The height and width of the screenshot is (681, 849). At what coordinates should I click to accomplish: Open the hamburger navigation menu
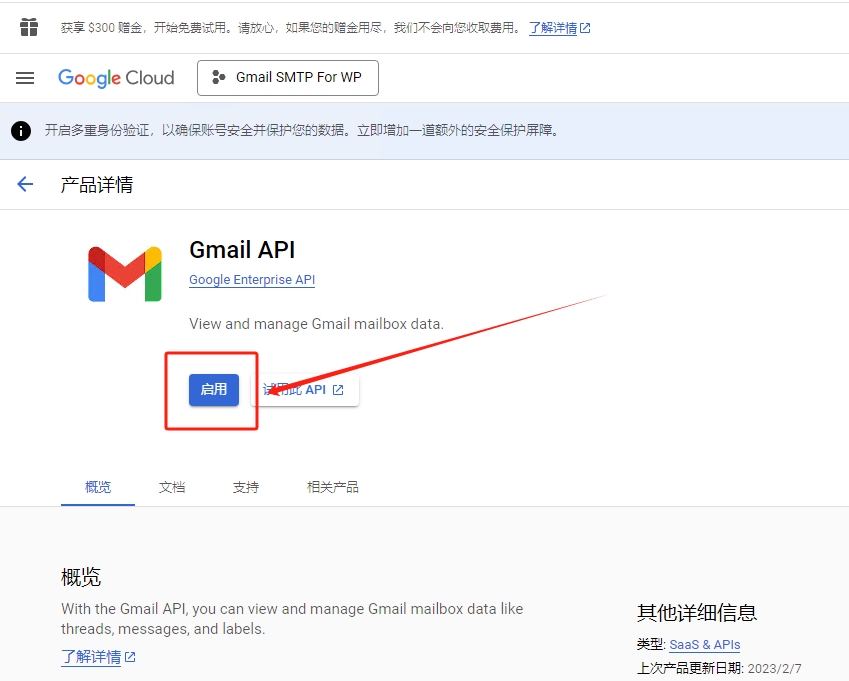(x=25, y=78)
